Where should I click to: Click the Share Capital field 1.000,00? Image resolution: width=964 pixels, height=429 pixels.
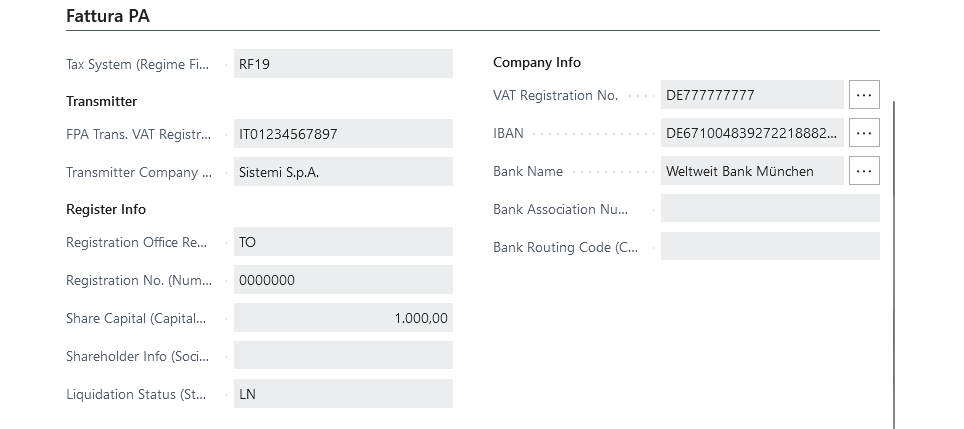[343, 318]
